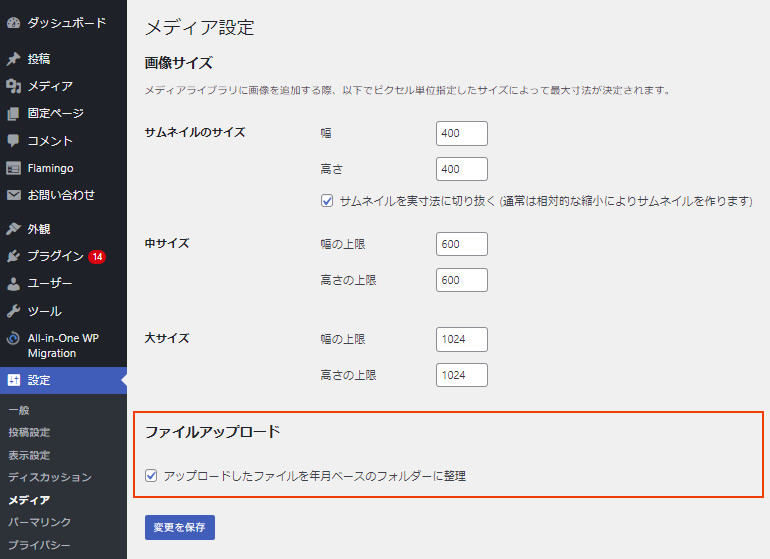
Task: Open プラグイン menu with 14 updates
Action: 56,256
